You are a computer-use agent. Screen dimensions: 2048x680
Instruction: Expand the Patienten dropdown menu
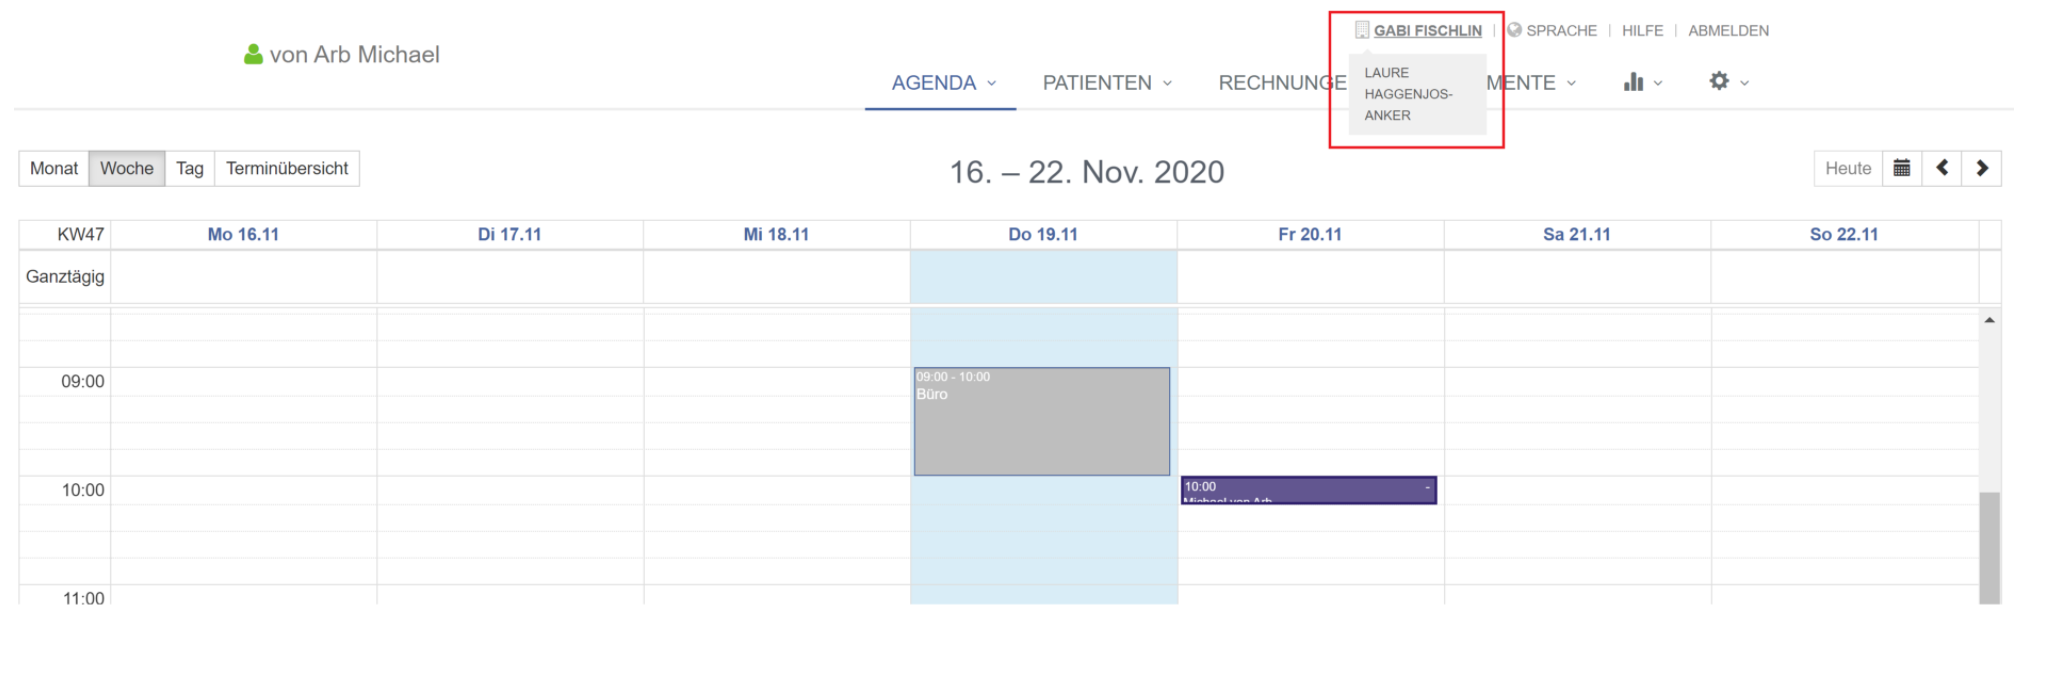point(1107,83)
